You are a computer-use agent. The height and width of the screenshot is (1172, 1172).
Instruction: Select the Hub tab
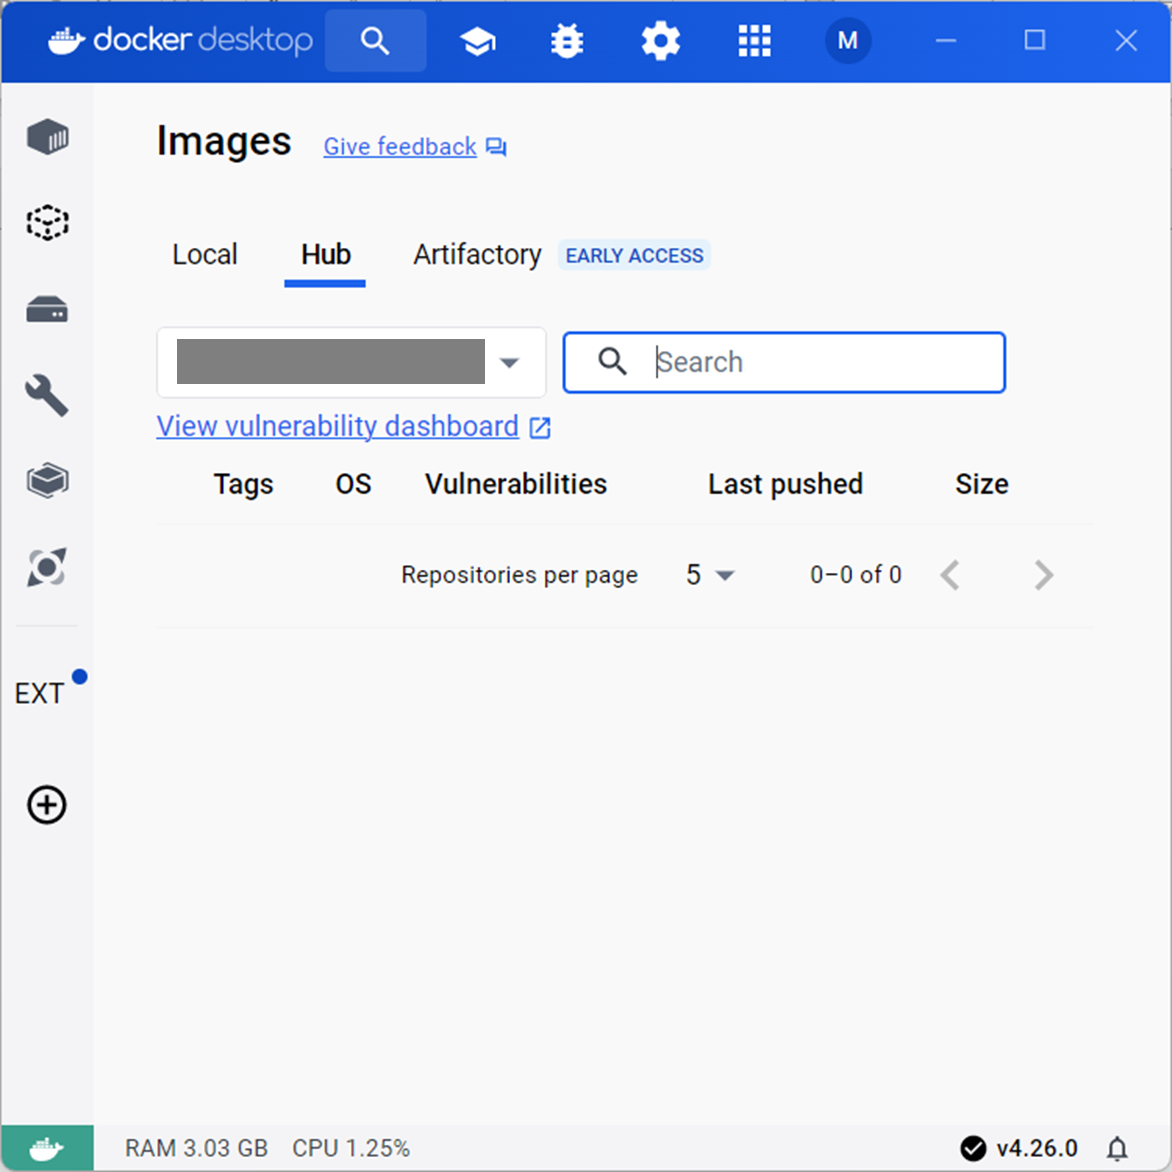click(x=325, y=255)
